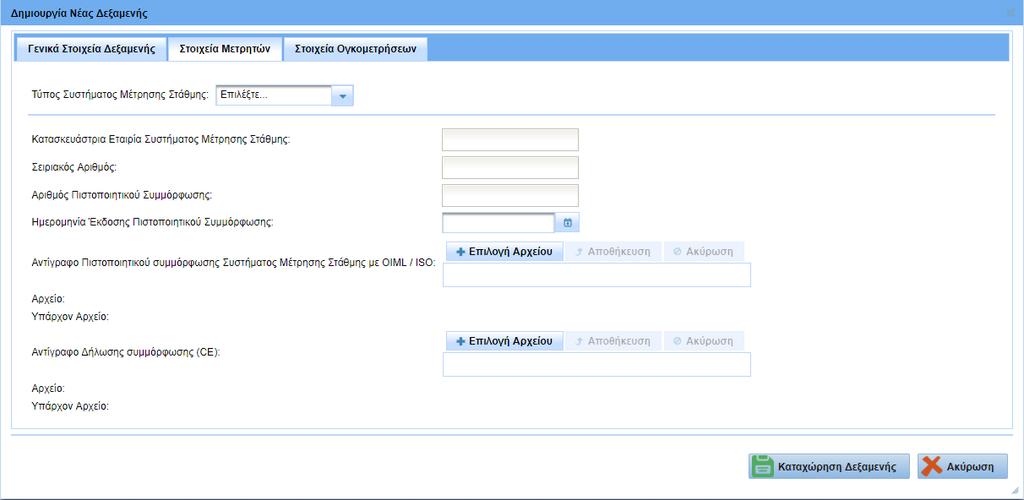Open the calendar date picker icon
This screenshot has width=1024, height=500.
pyautogui.click(x=568, y=223)
